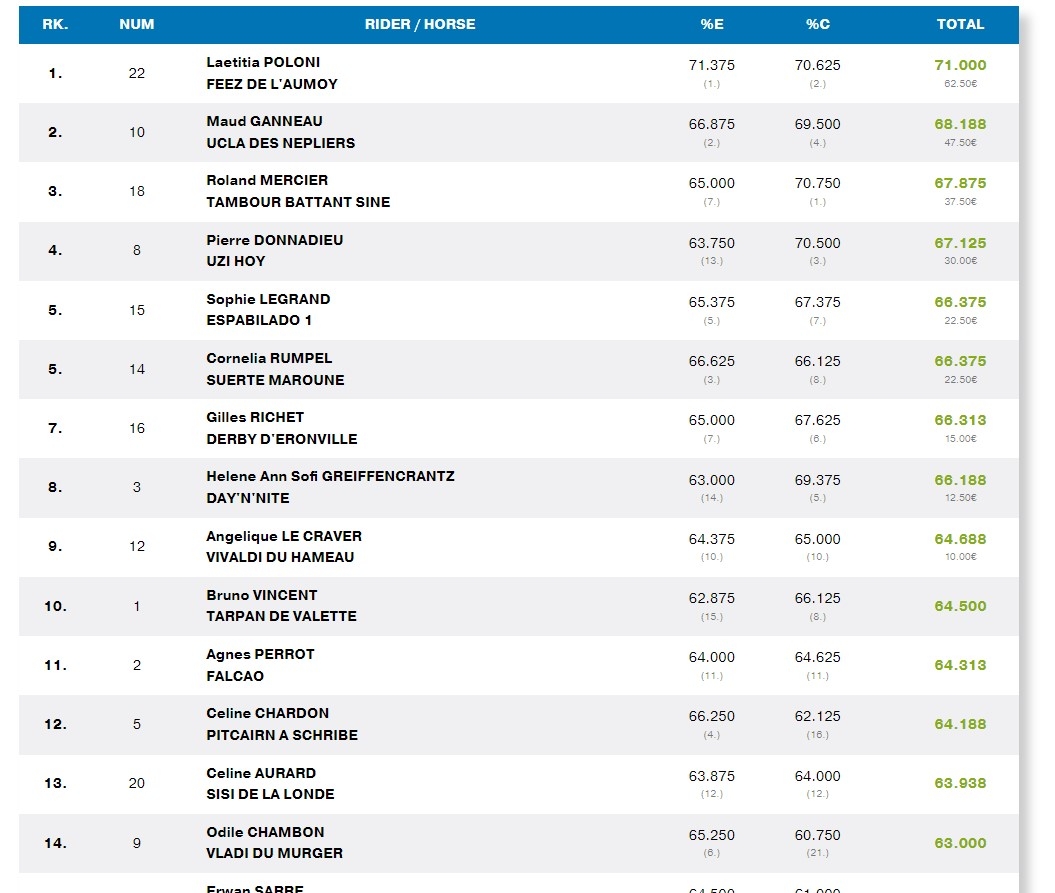Click the NUM column header

point(137,24)
